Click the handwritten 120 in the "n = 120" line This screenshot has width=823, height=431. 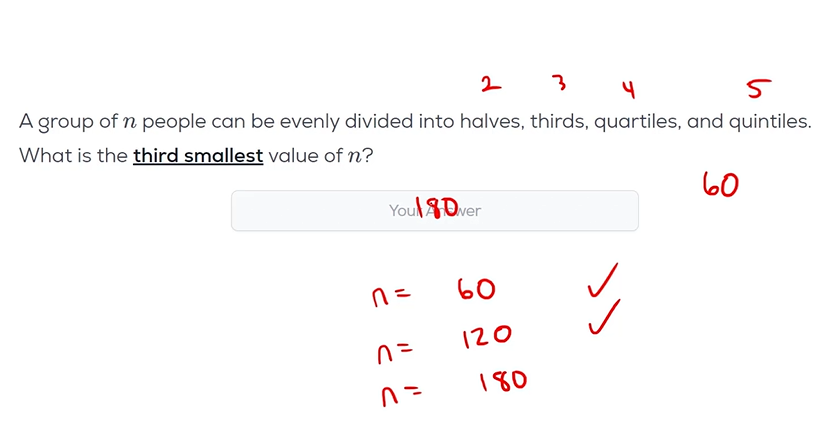pos(487,336)
